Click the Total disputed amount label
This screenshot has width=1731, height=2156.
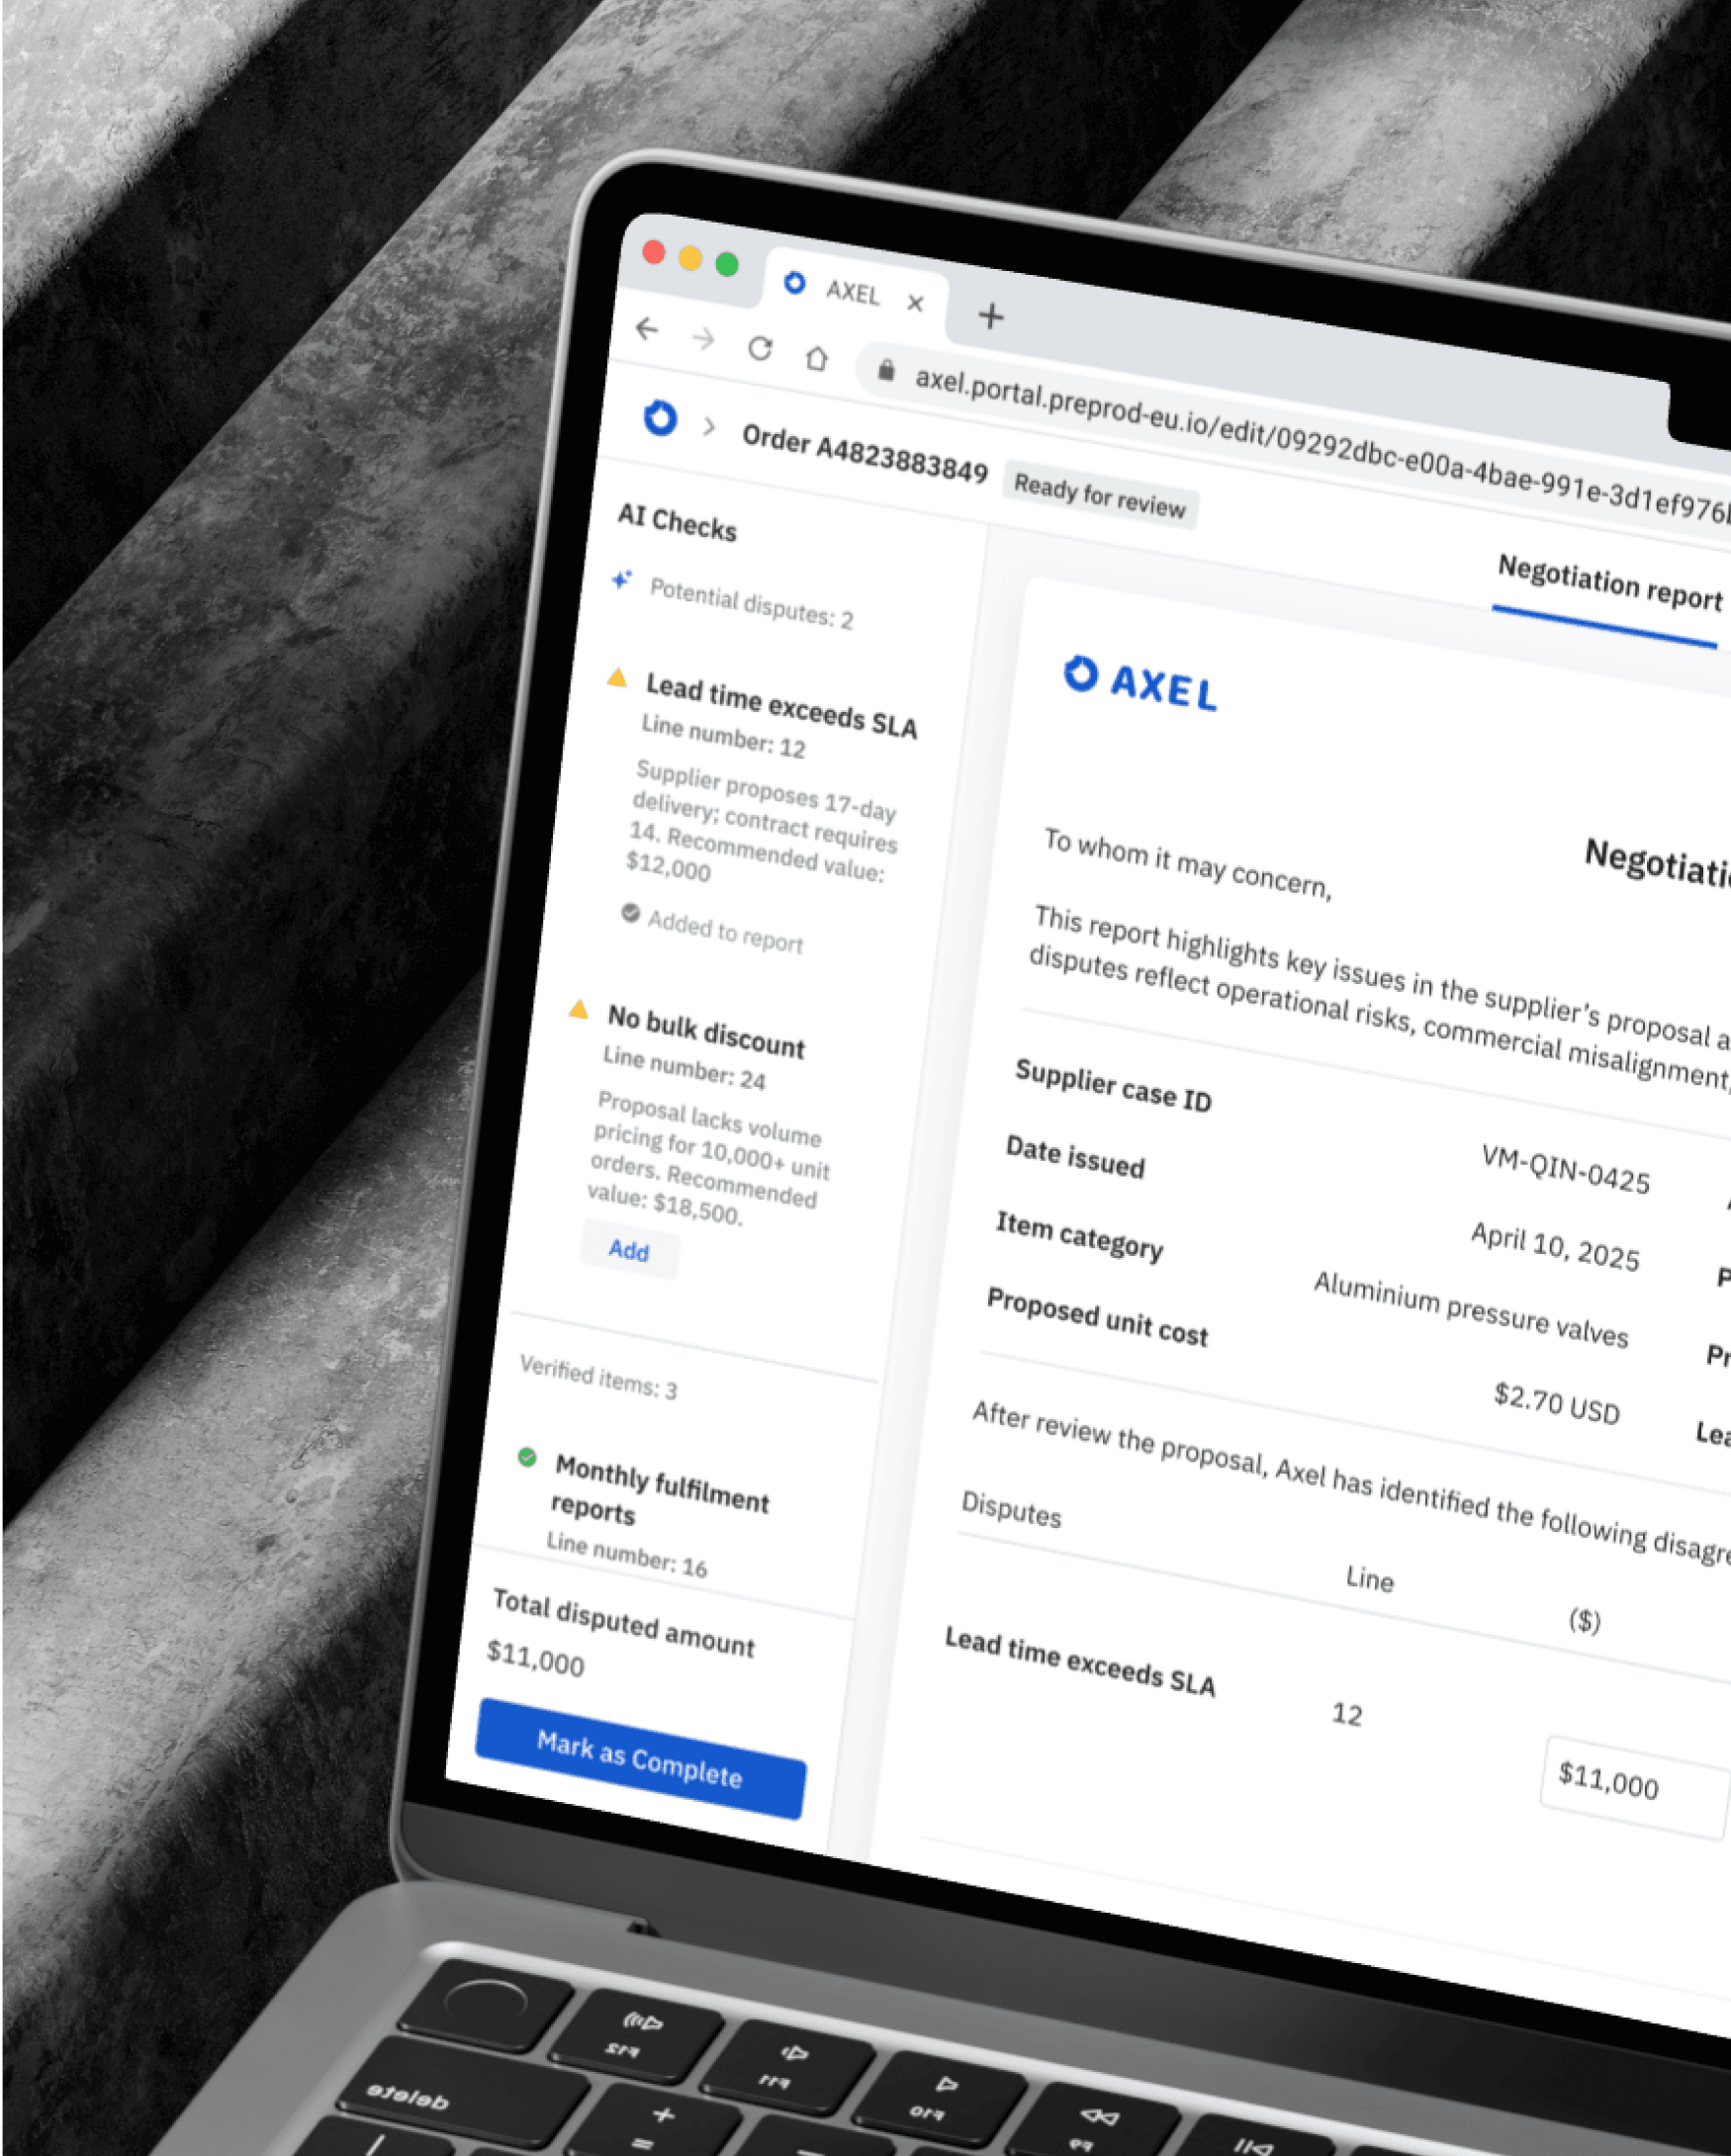pyautogui.click(x=623, y=1622)
